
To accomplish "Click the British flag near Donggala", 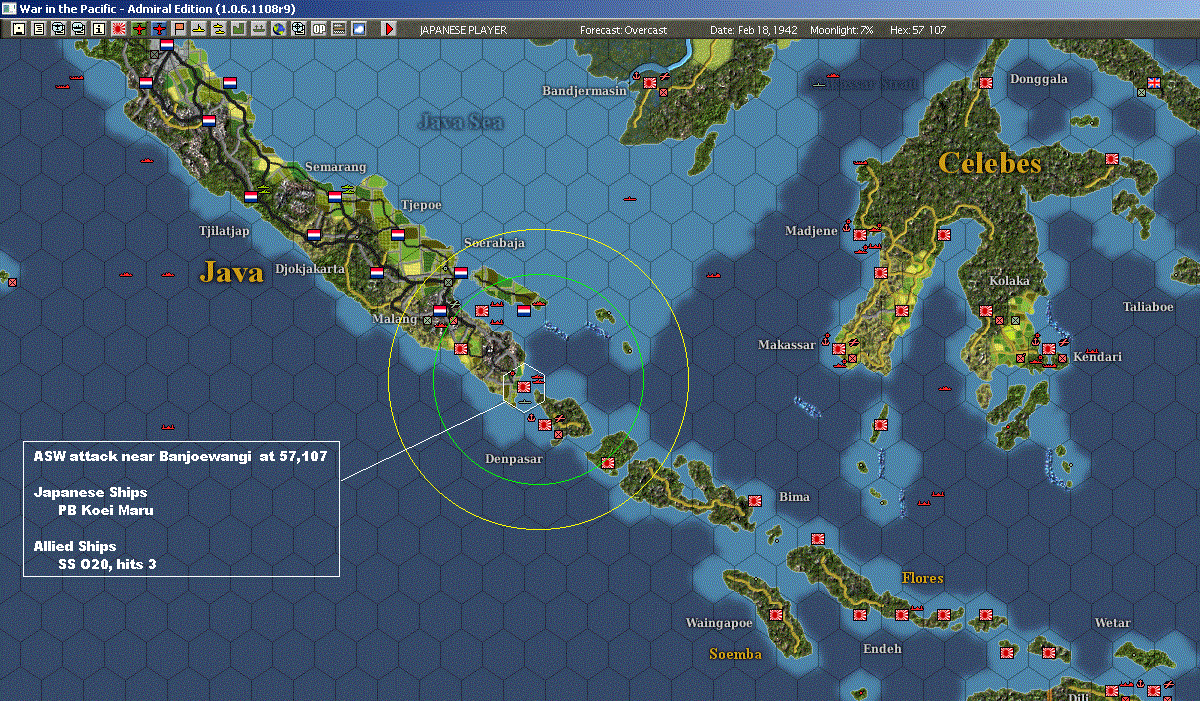I will tap(1154, 83).
